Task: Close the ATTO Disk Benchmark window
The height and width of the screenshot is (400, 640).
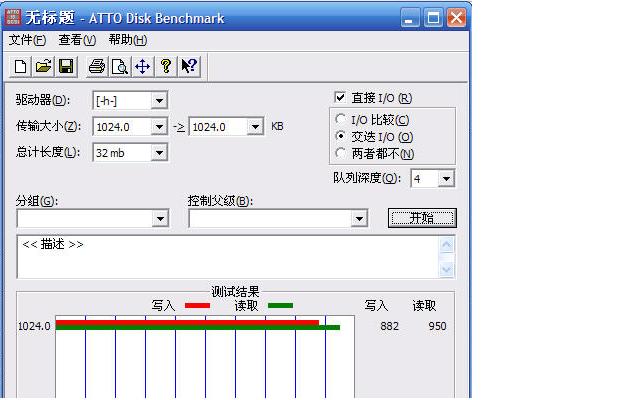Action: click(x=456, y=18)
